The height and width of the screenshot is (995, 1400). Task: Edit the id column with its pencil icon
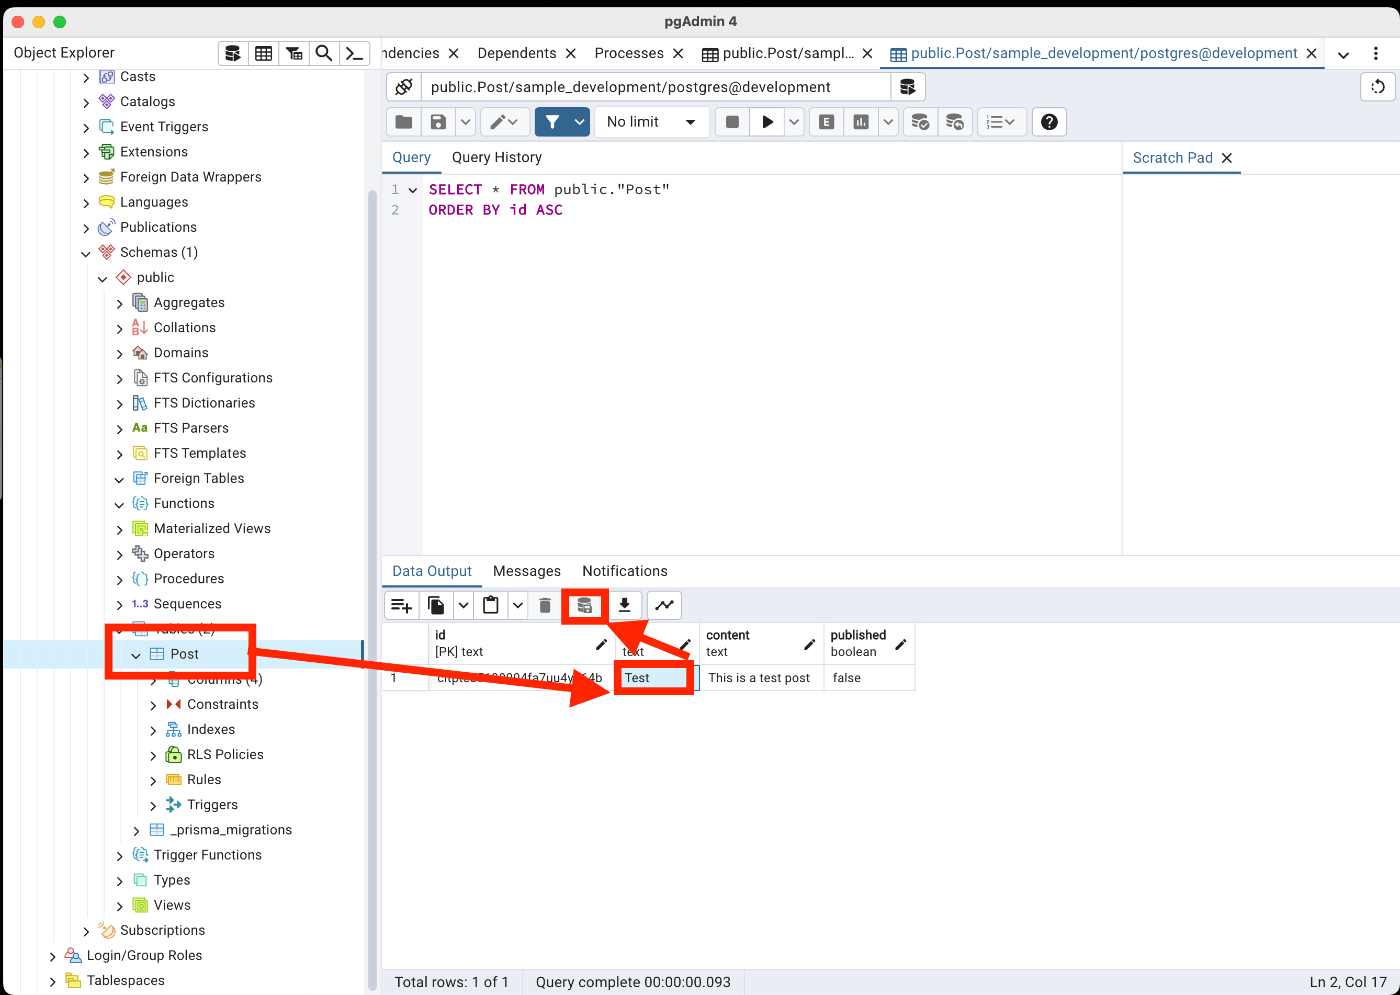point(601,644)
